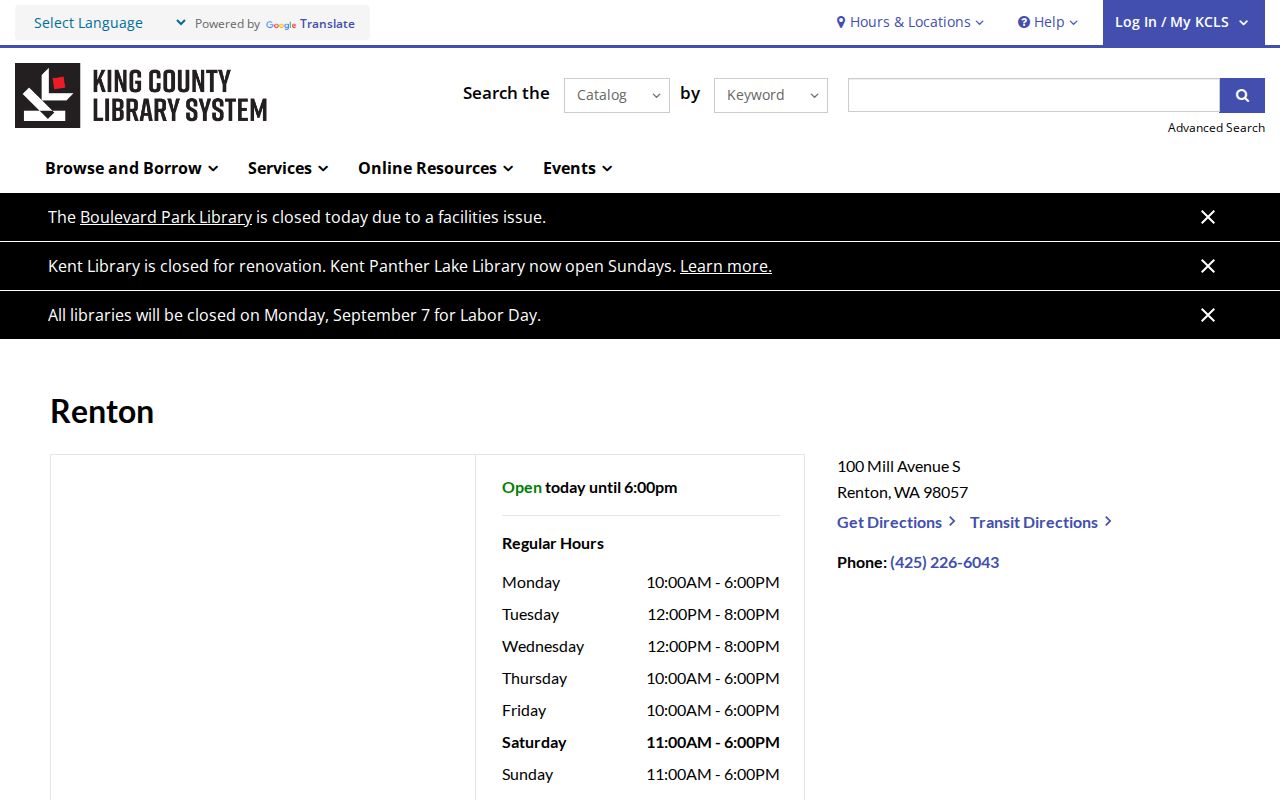Click the address line 100 Mill Avenue S
The image size is (1280, 800).
899,466
